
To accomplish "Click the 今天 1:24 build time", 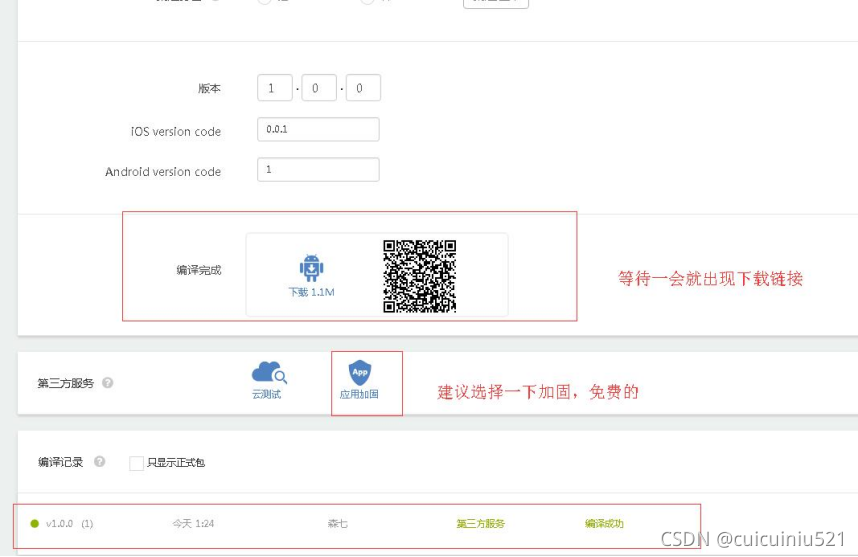I will (193, 524).
